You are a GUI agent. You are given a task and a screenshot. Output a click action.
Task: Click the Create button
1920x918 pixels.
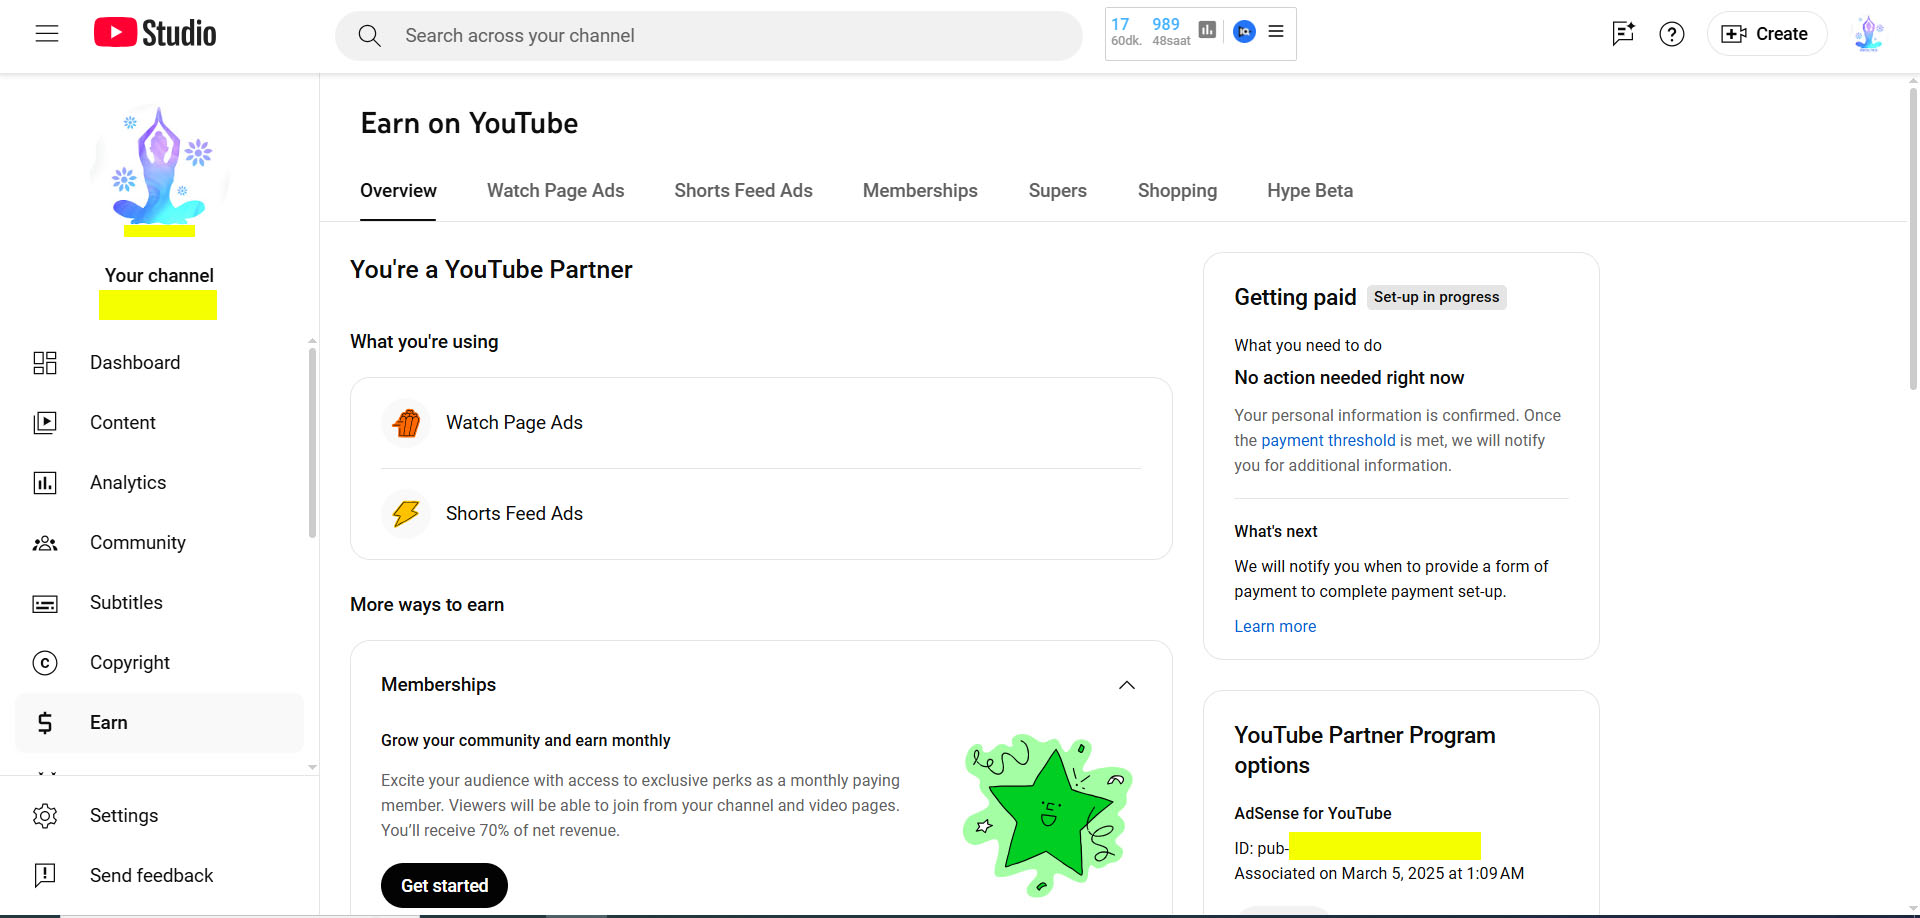click(1766, 34)
